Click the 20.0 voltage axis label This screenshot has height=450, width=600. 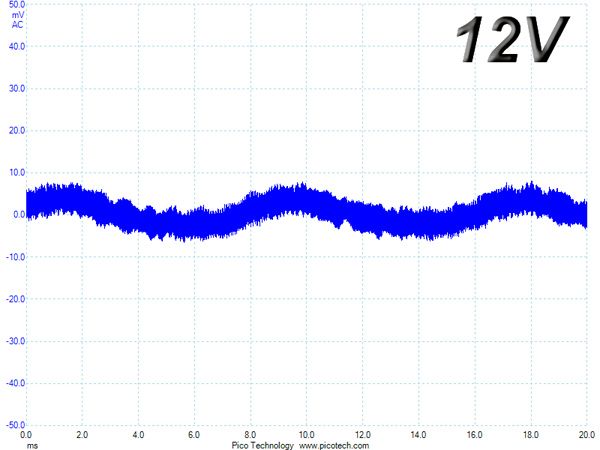click(16, 130)
